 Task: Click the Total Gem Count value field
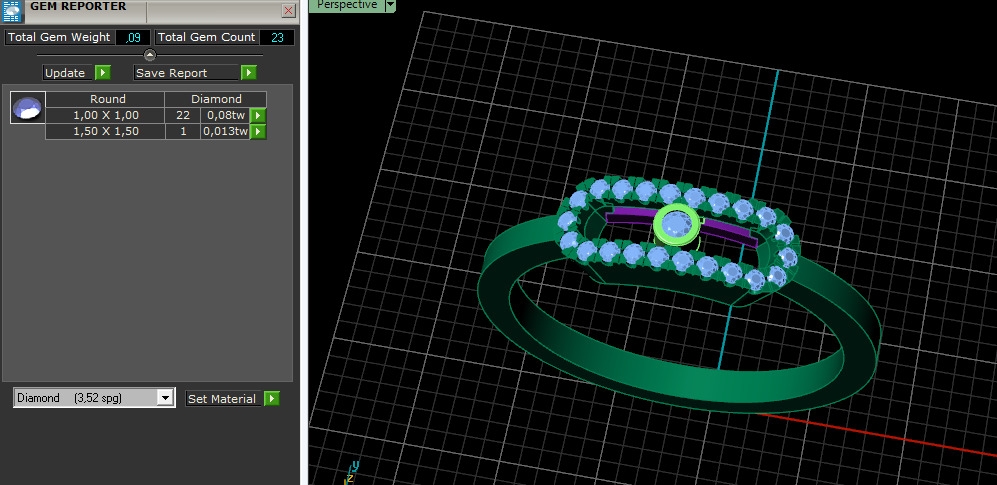(277, 38)
